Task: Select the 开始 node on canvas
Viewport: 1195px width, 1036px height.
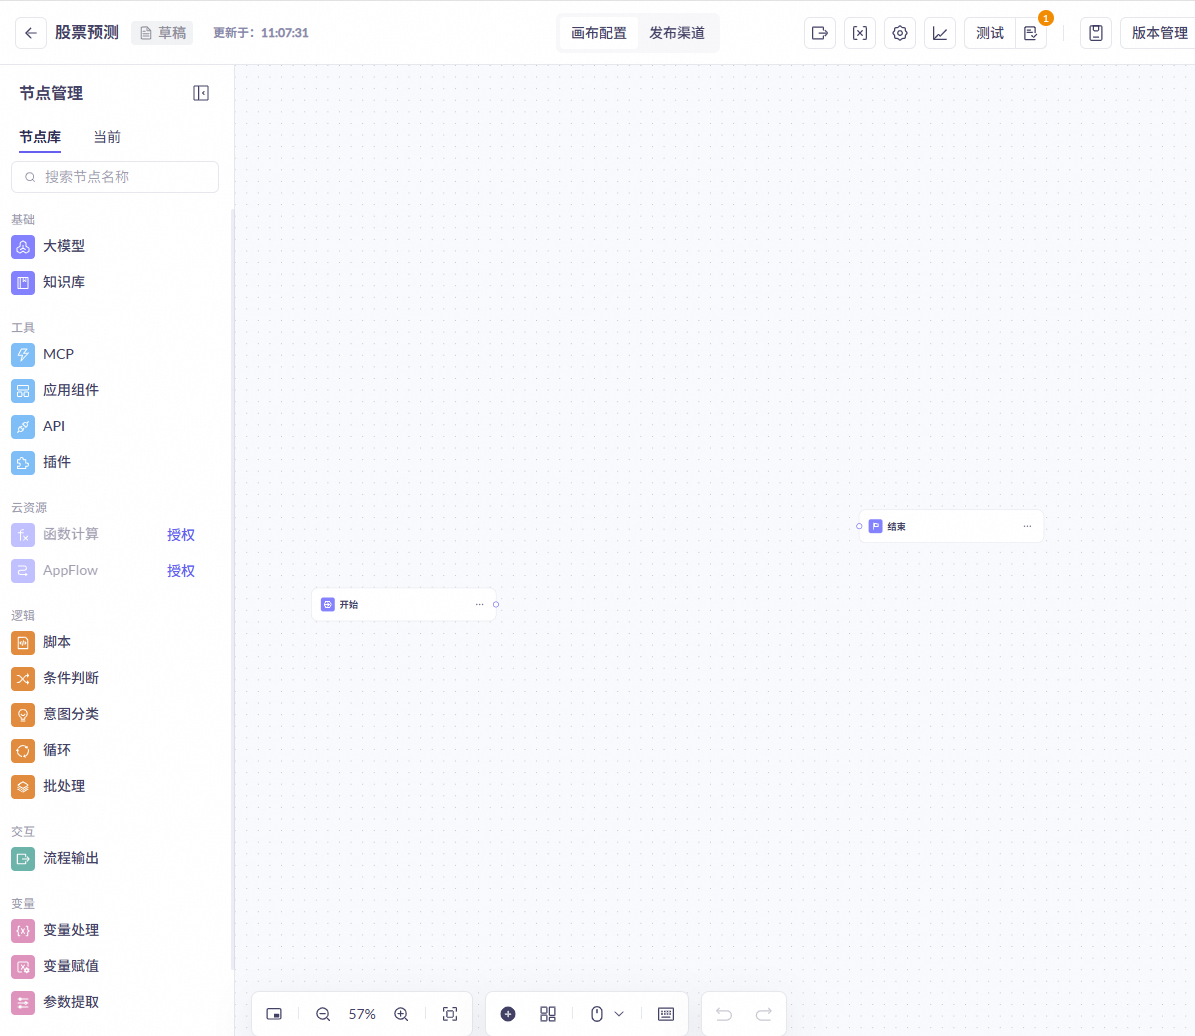Action: coord(404,605)
